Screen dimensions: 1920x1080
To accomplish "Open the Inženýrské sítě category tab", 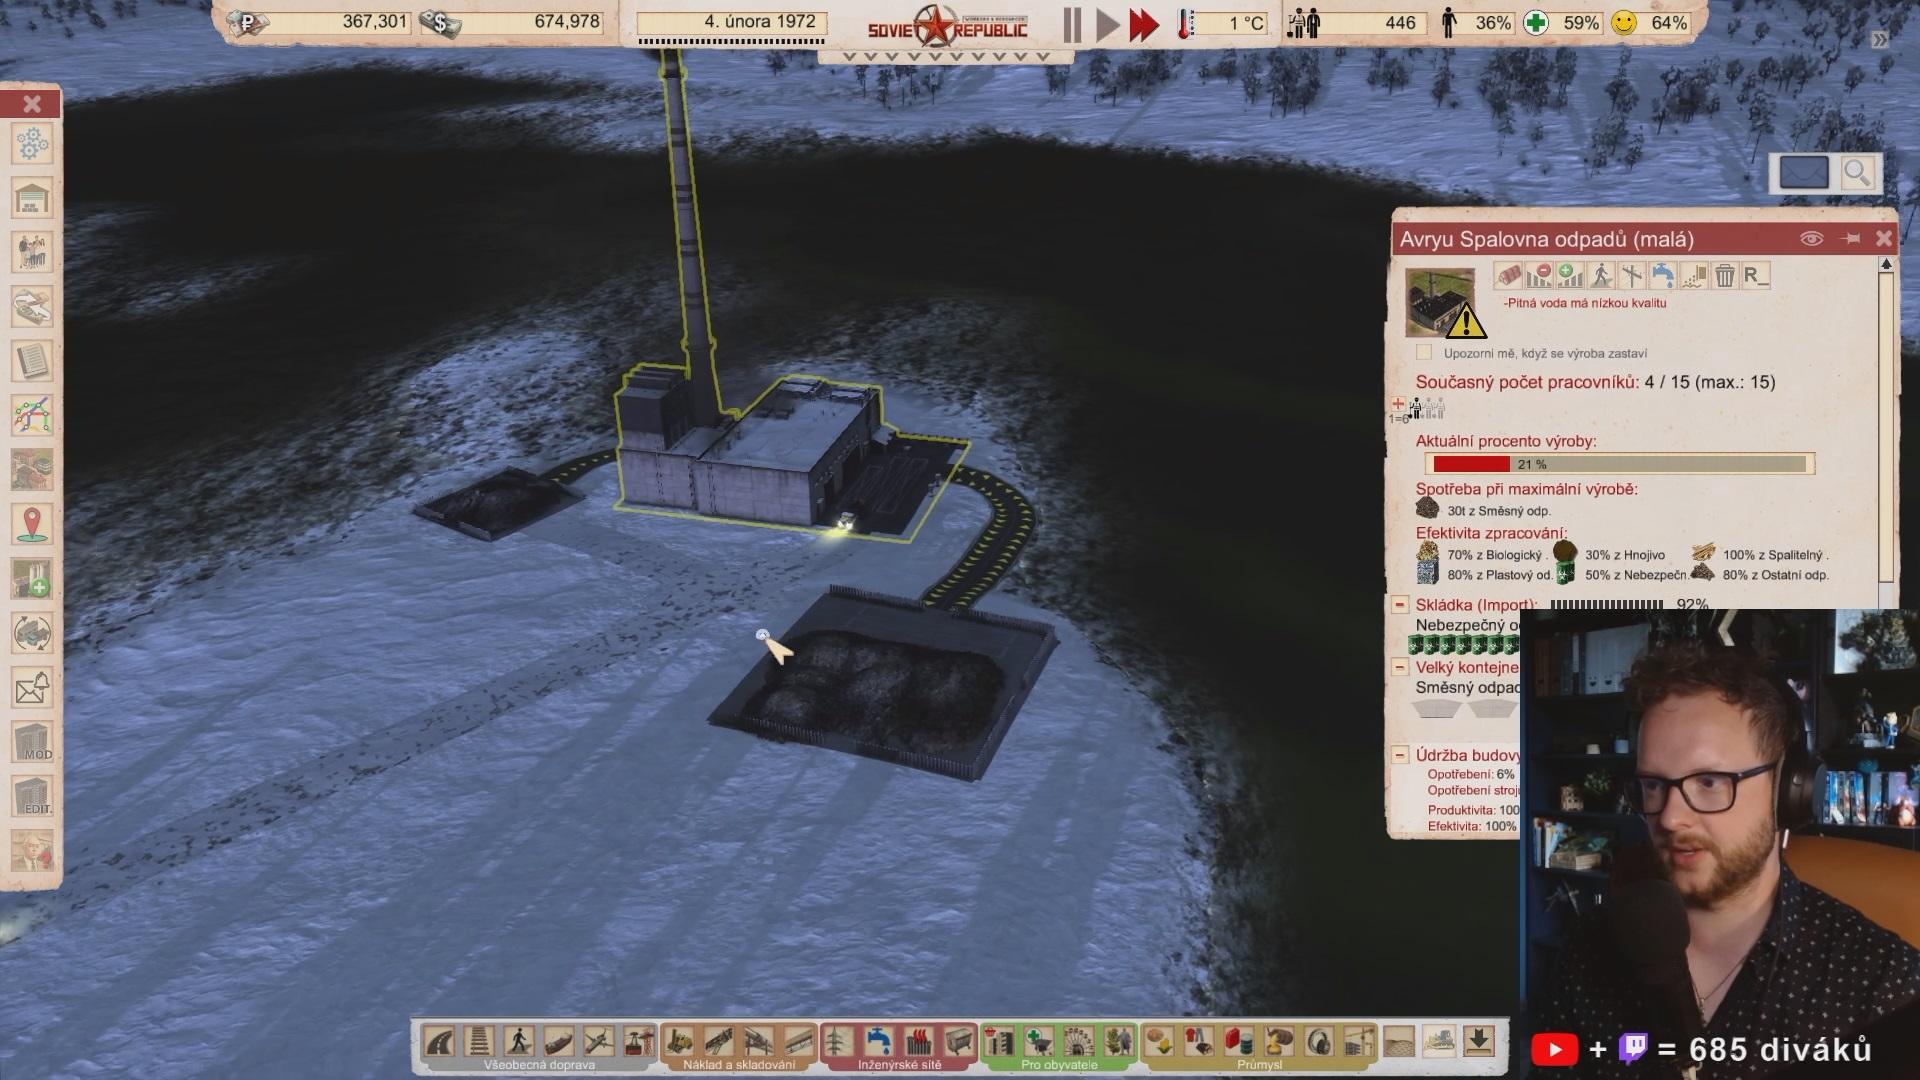I will [x=898, y=1065].
